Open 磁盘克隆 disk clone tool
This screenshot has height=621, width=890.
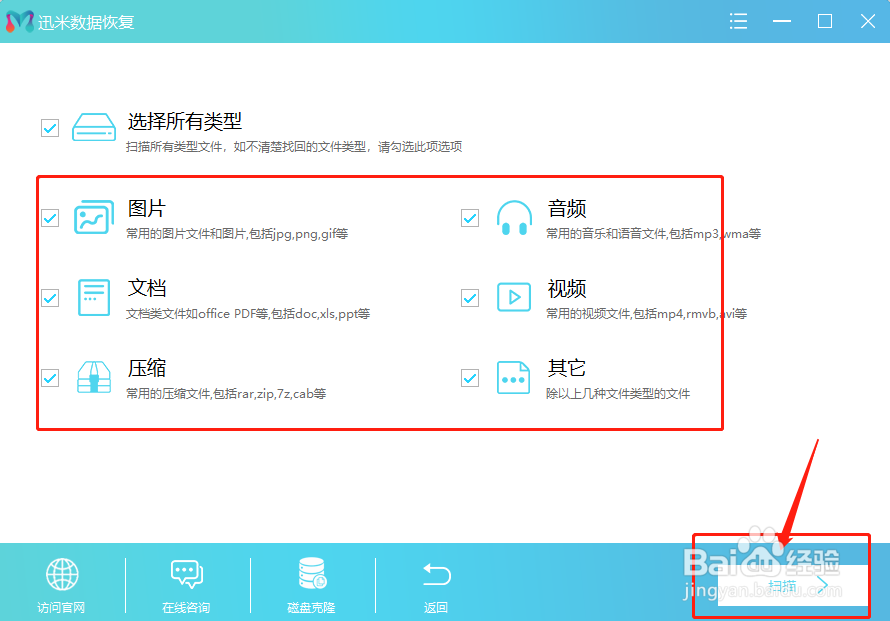tap(311, 574)
